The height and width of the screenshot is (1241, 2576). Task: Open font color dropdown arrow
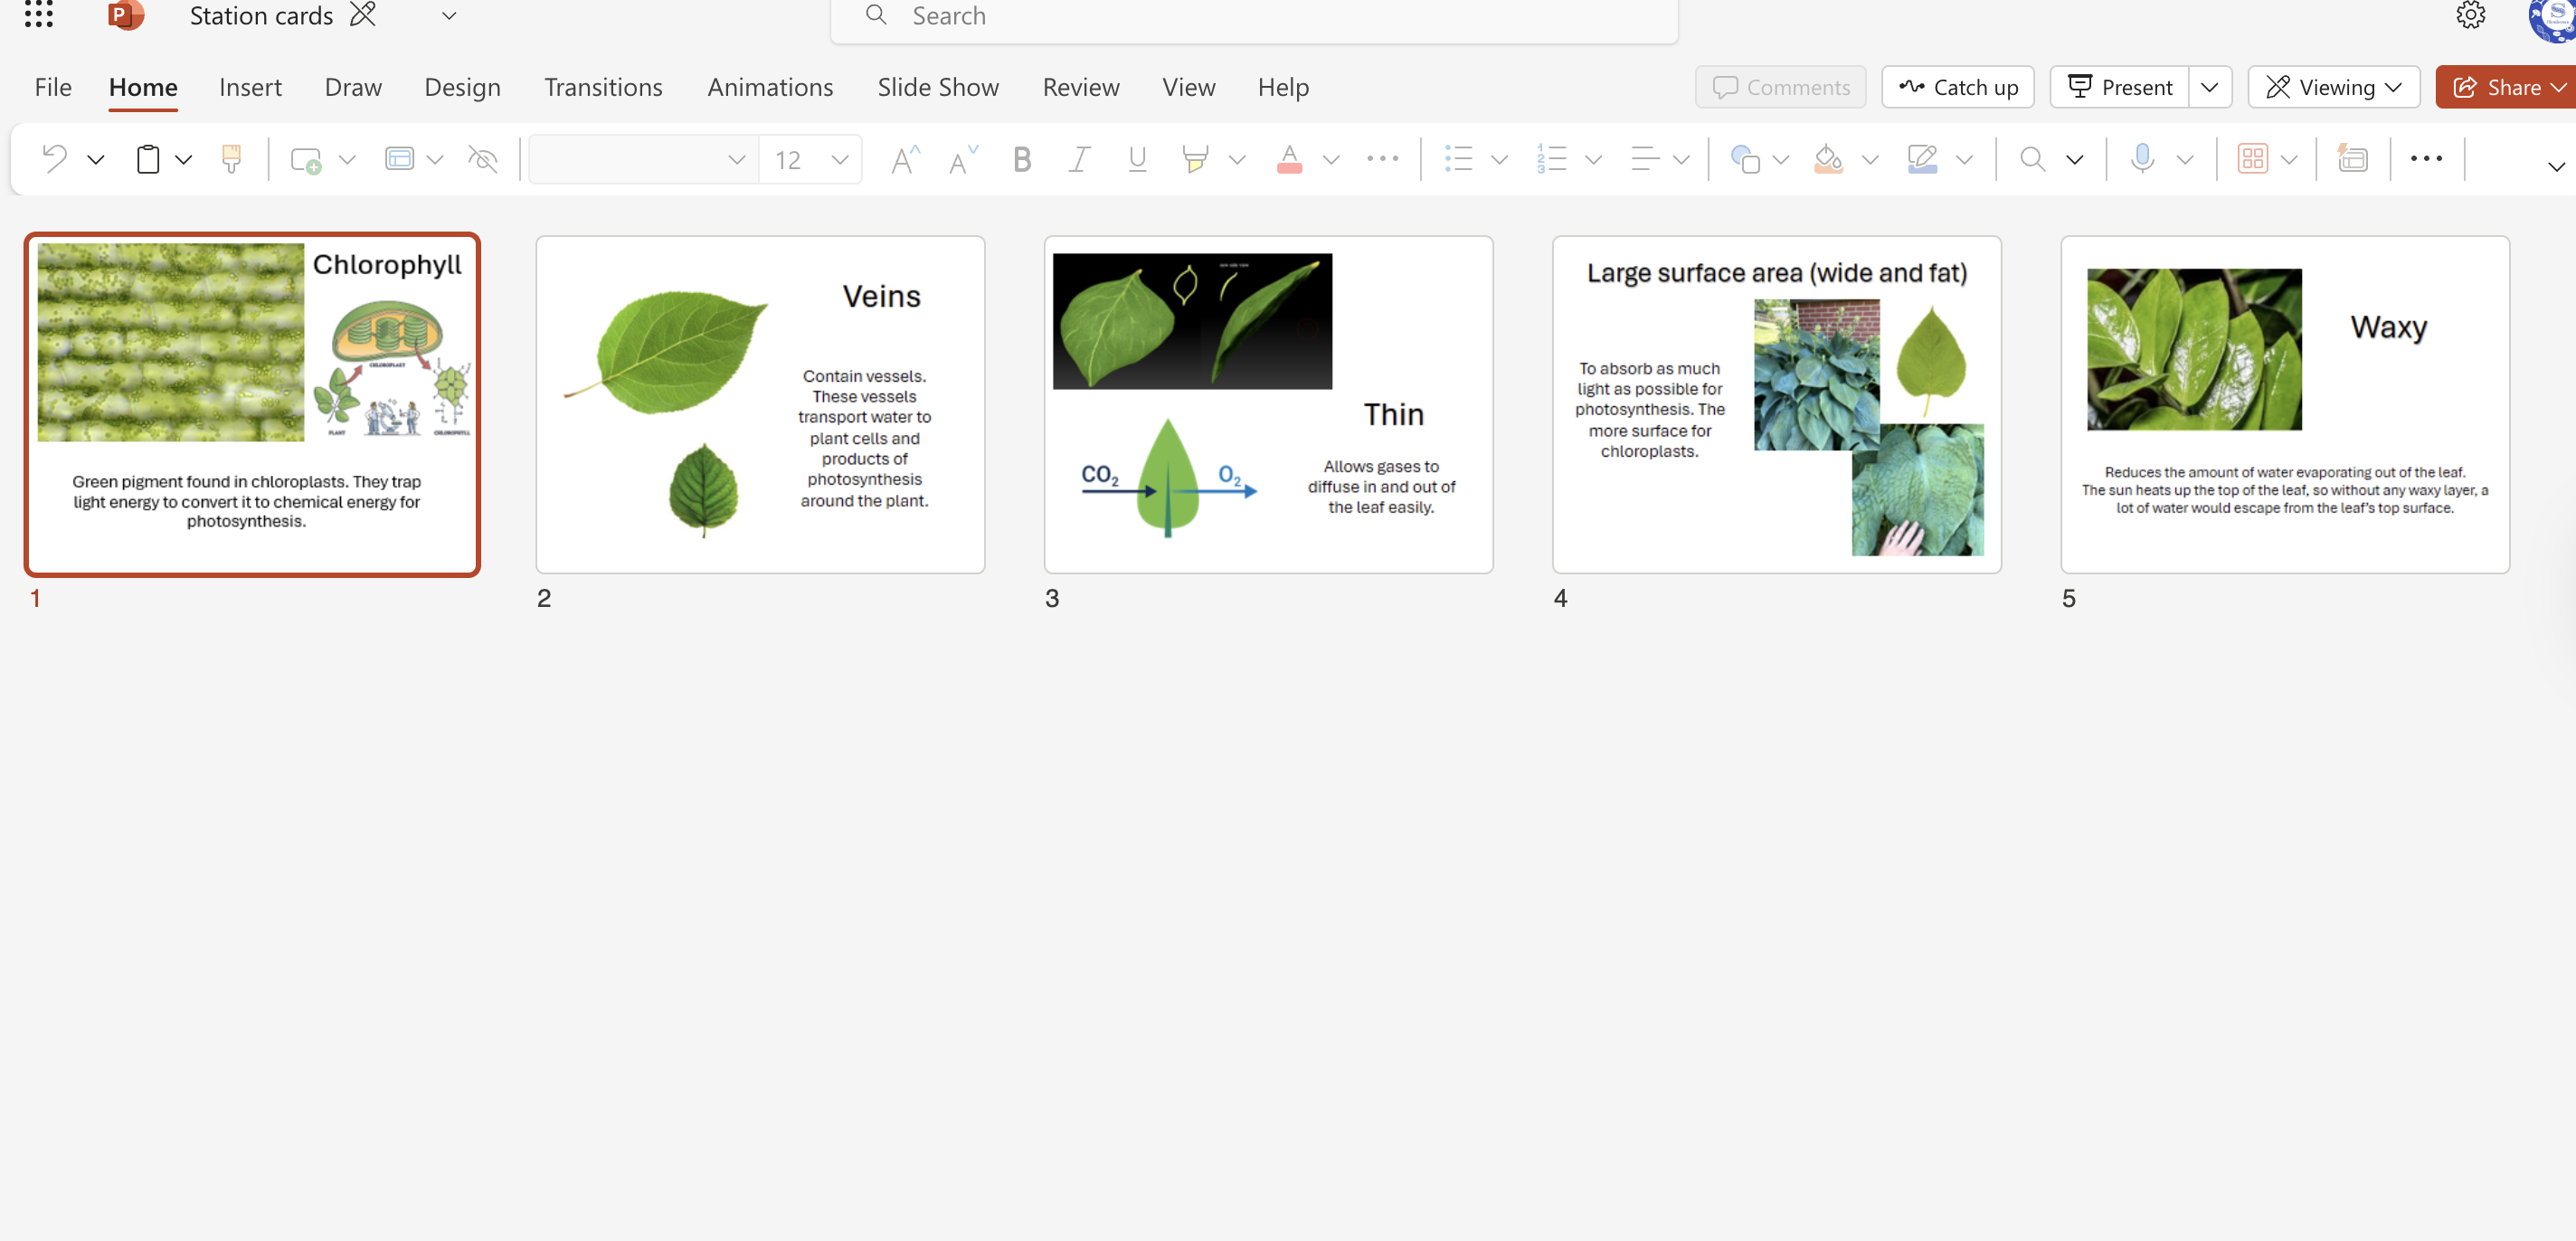point(1331,159)
